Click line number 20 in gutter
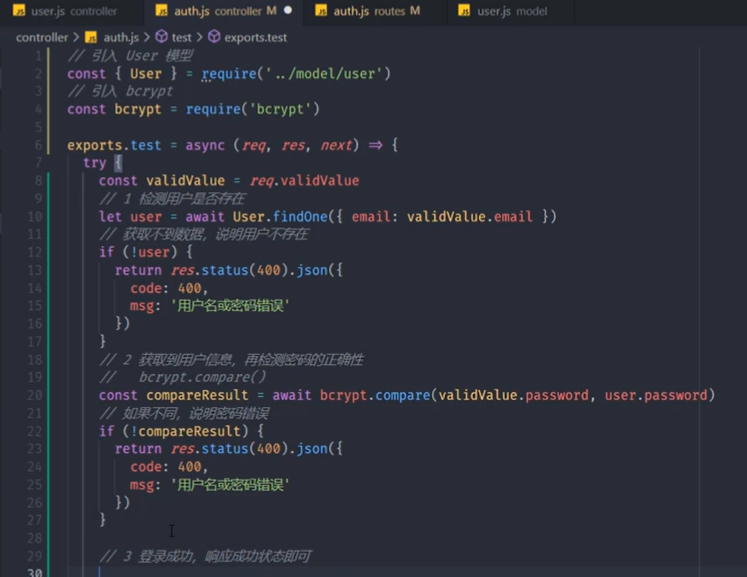The width and height of the screenshot is (747, 577). (x=34, y=395)
